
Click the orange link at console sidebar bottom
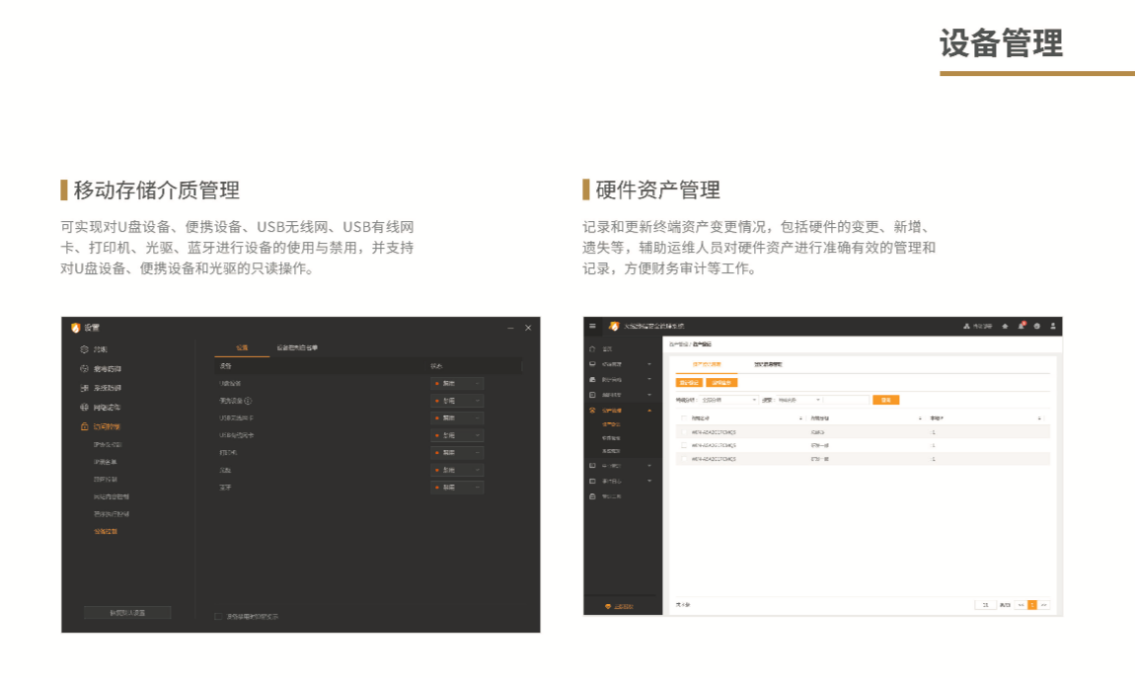620,606
